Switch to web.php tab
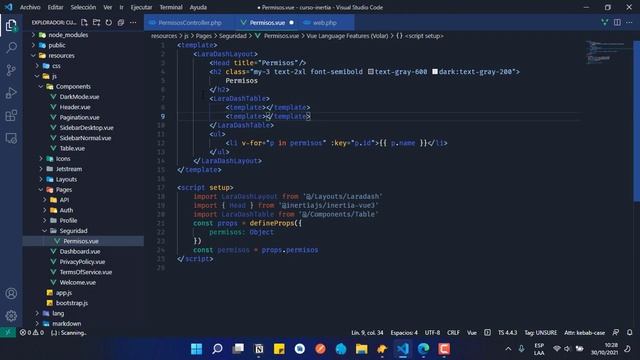The image size is (640, 360). coord(325,22)
